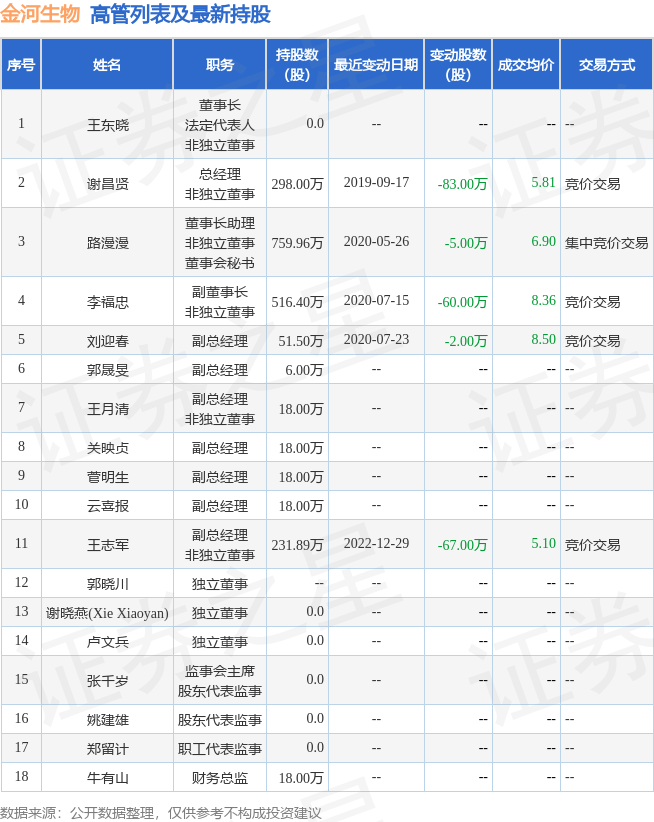
Task: Click the 高管列表及最新持股 heading
Action: (x=180, y=14)
